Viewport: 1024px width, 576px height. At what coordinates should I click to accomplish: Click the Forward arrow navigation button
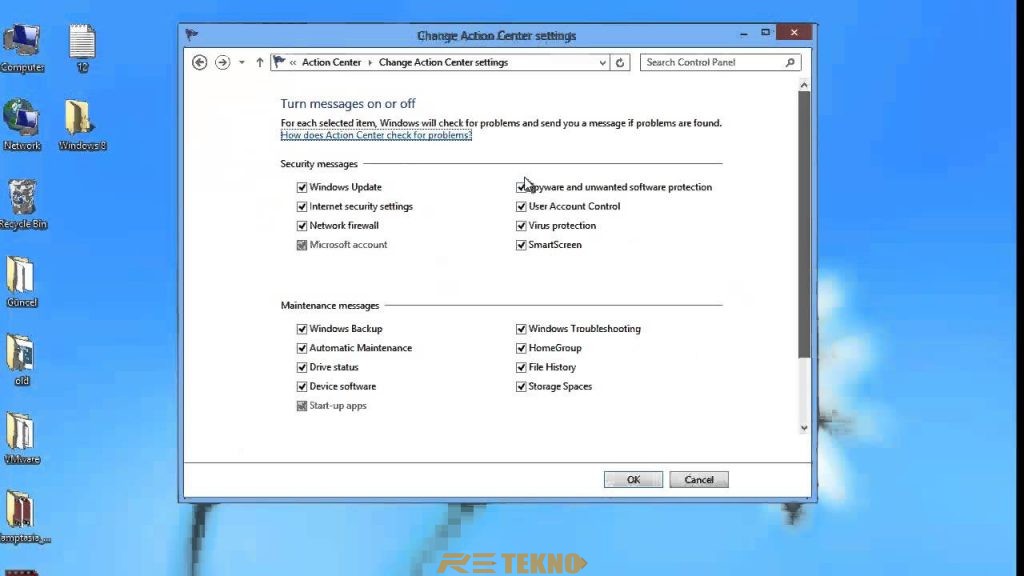[x=222, y=62]
